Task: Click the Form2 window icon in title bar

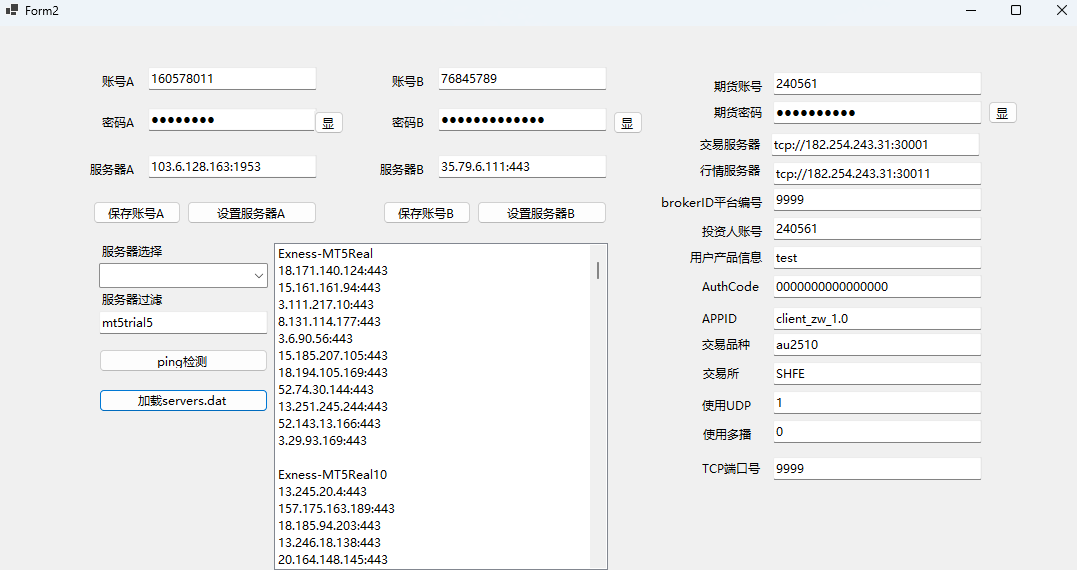Action: coord(11,10)
